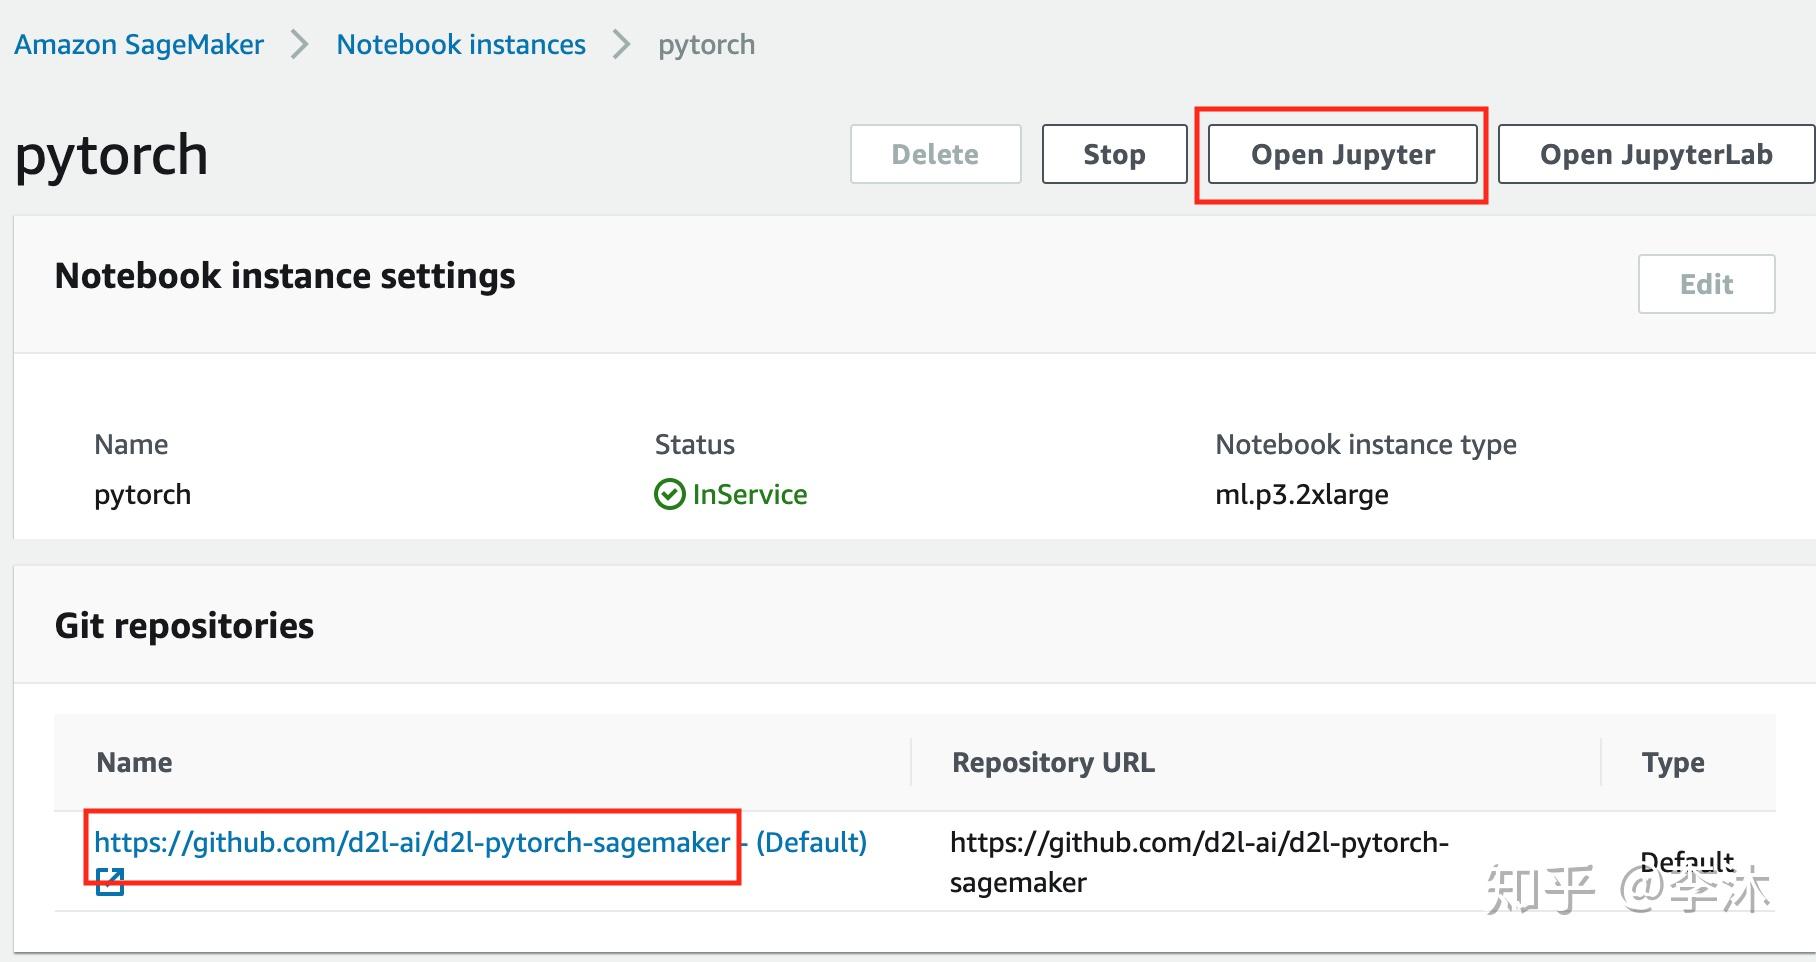The width and height of the screenshot is (1816, 962).
Task: Stop the notebook instance
Action: point(1114,154)
